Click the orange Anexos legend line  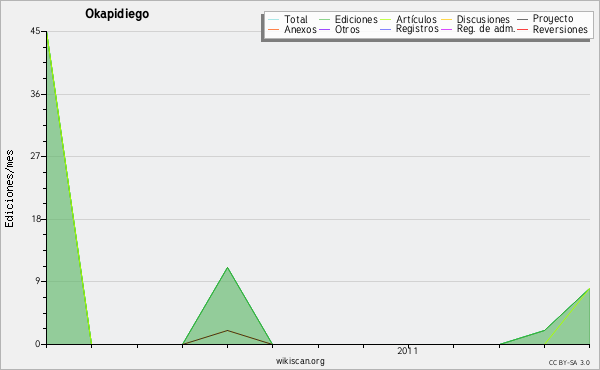(x=274, y=30)
